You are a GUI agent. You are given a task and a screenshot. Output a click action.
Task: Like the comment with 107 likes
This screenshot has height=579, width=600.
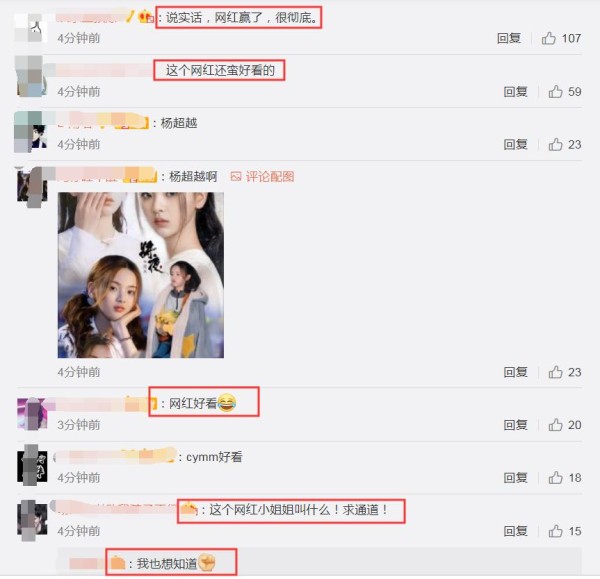coord(549,38)
